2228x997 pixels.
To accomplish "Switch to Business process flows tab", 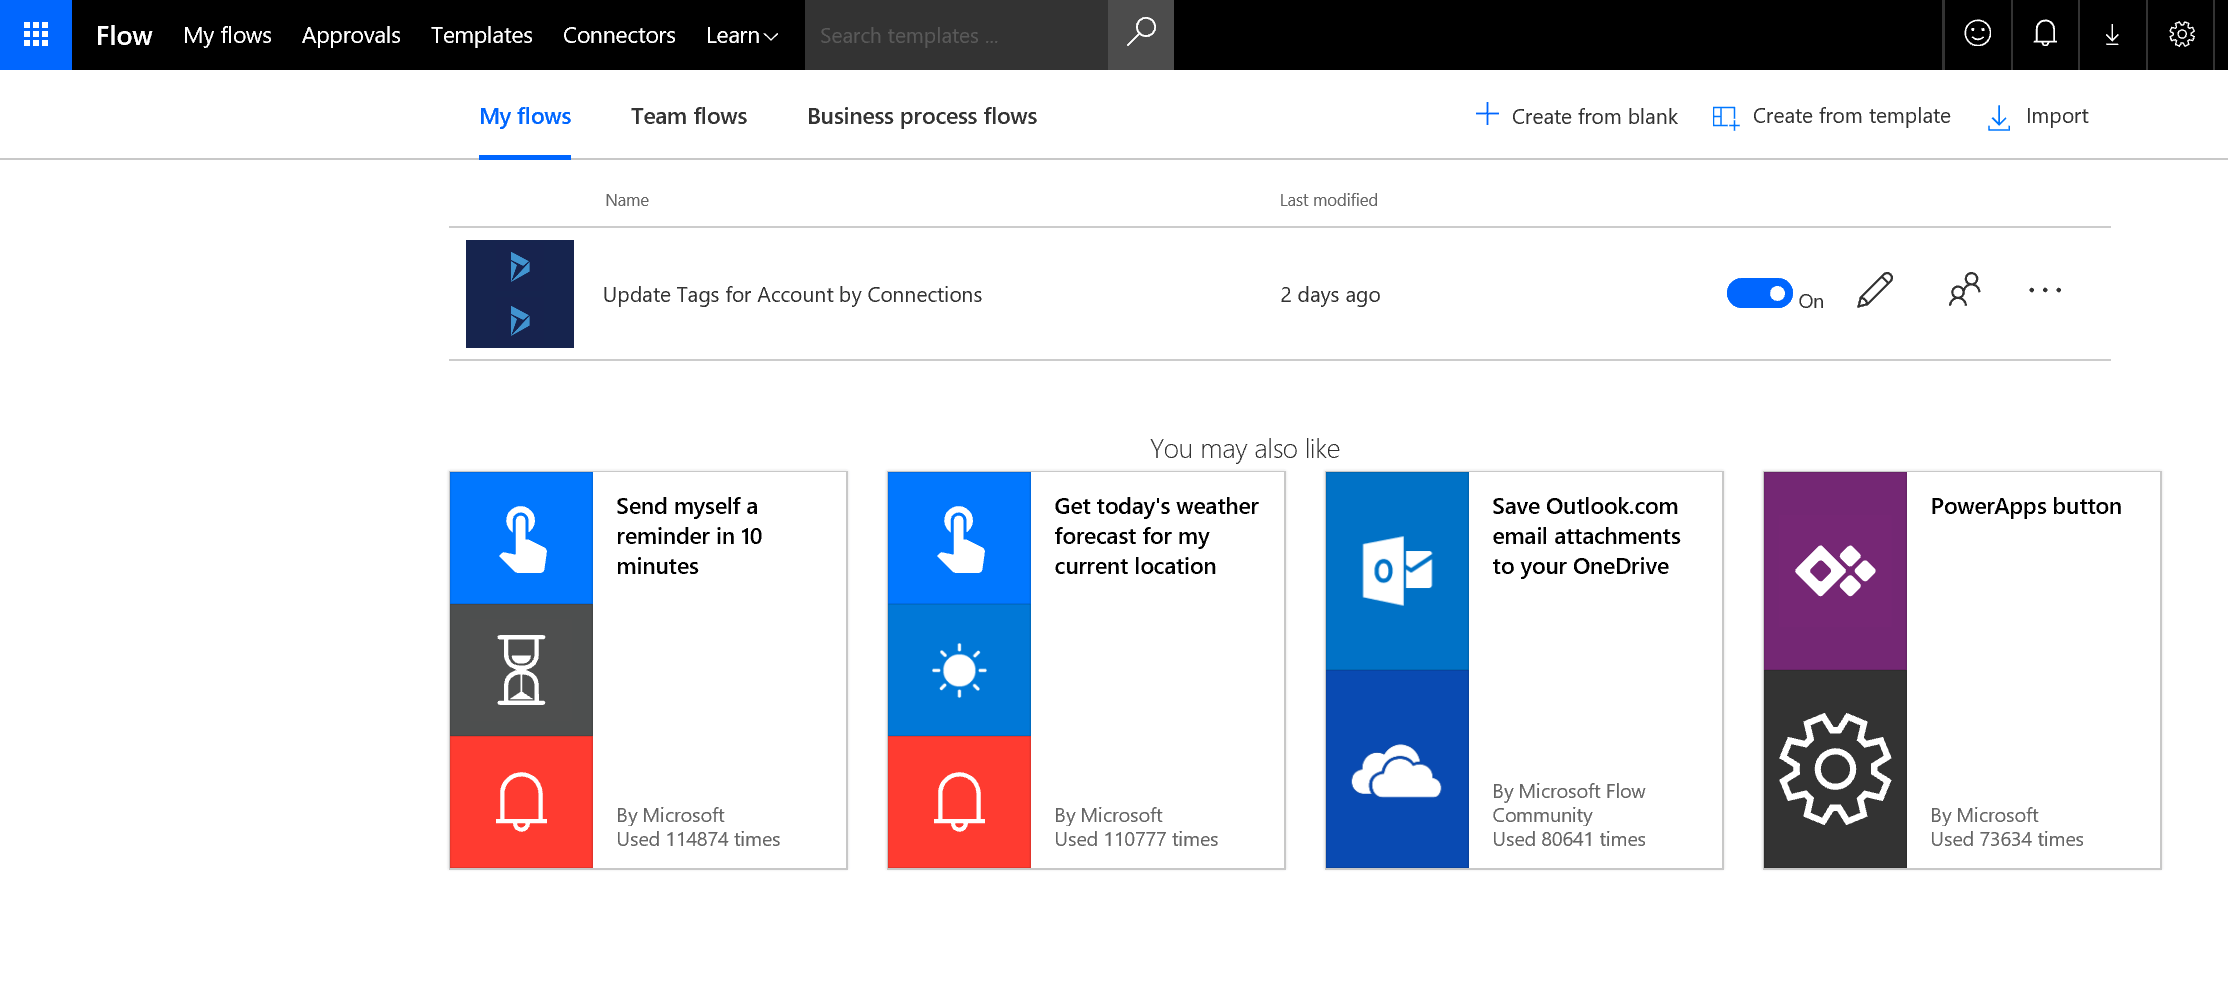I will coord(921,116).
